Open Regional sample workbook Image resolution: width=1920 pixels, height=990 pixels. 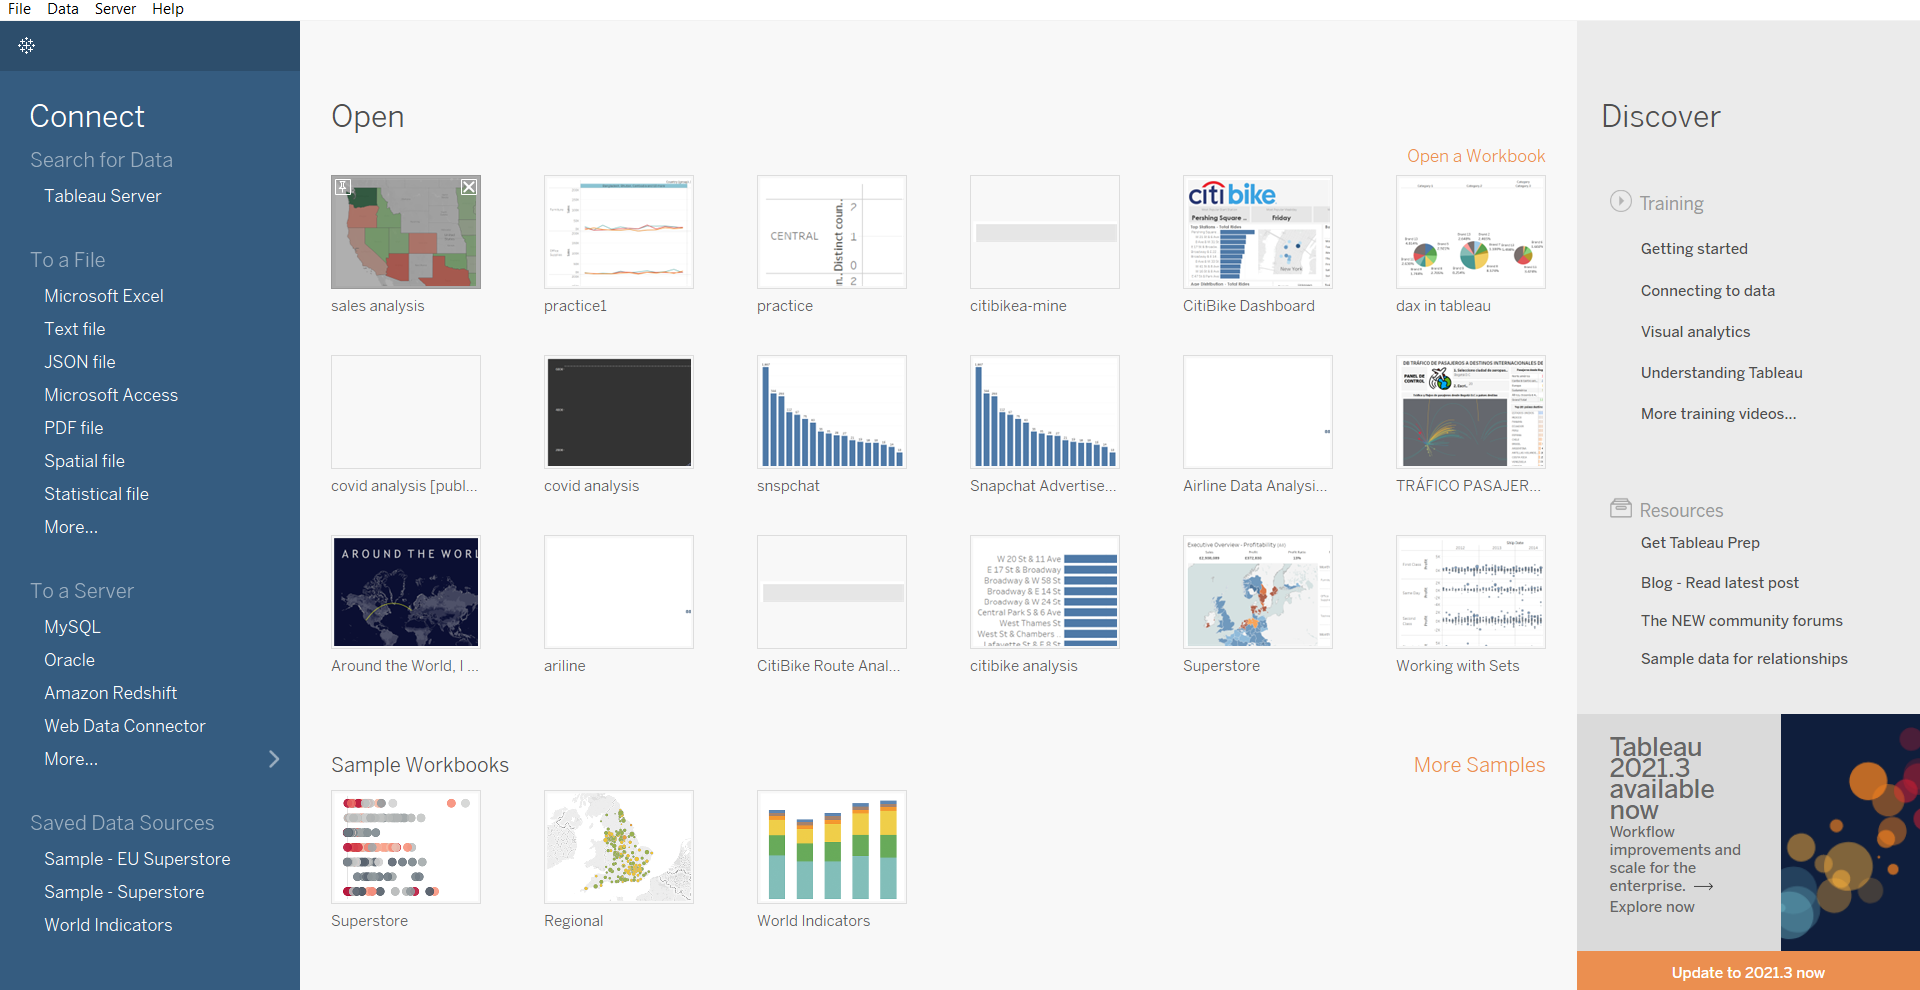[619, 847]
